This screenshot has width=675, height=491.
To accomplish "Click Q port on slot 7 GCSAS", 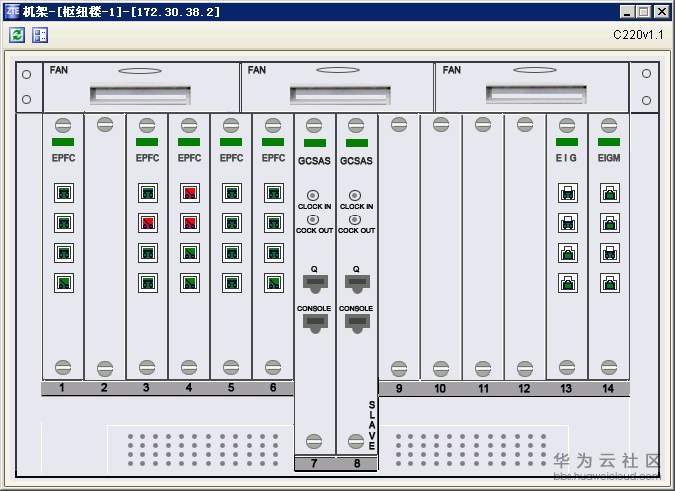I will coord(315,284).
